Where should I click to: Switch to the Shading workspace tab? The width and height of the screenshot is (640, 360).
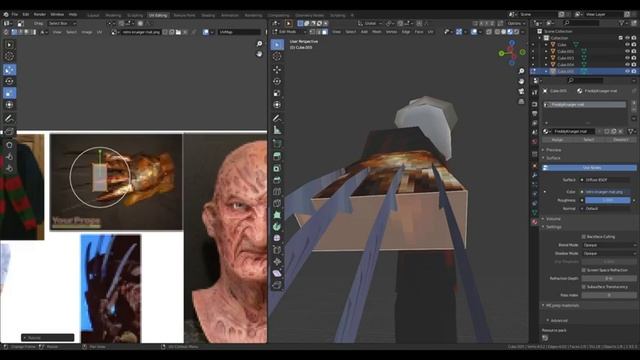(x=208, y=15)
